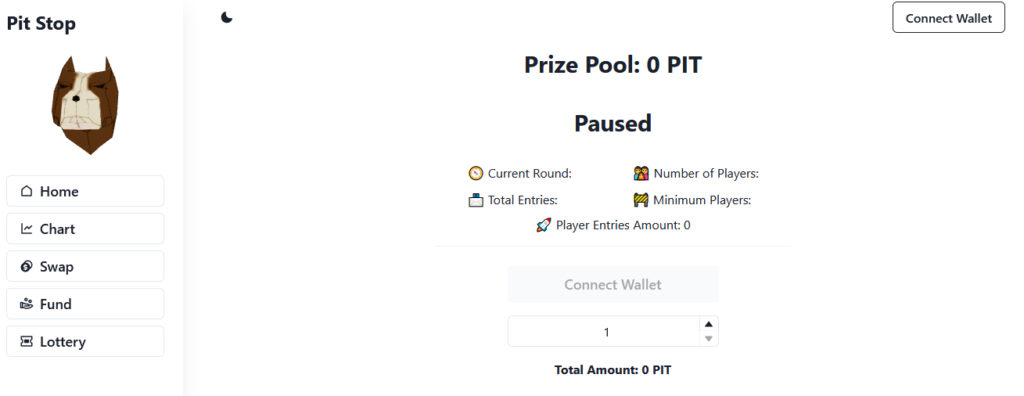Image resolution: width=1024 pixels, height=396 pixels.
Task: Click the barrier icon beside Minimum Players
Action: pyautogui.click(x=641, y=200)
